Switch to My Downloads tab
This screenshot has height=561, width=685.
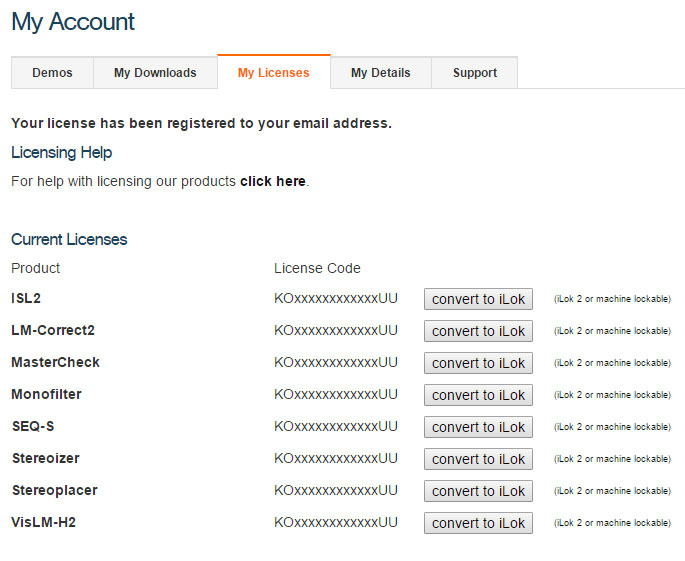pyautogui.click(x=155, y=73)
